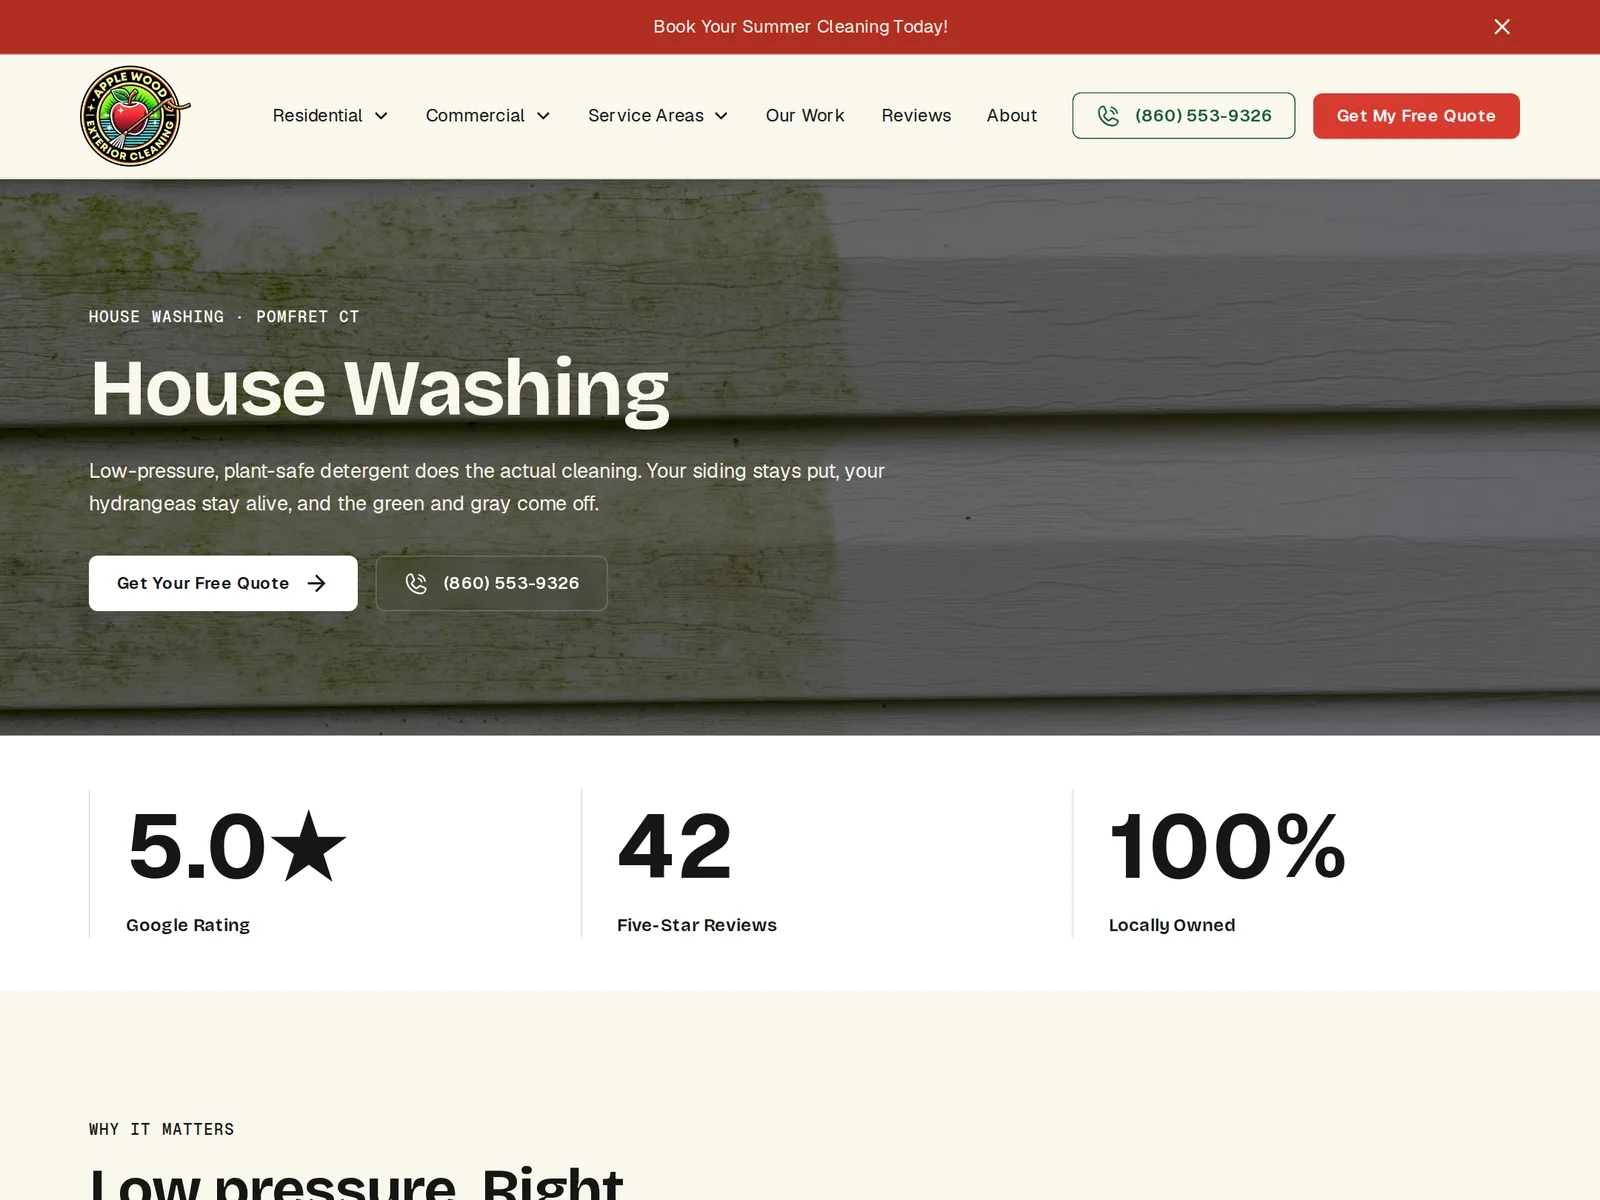Open the About page
This screenshot has width=1600, height=1200.
[x=1012, y=116]
